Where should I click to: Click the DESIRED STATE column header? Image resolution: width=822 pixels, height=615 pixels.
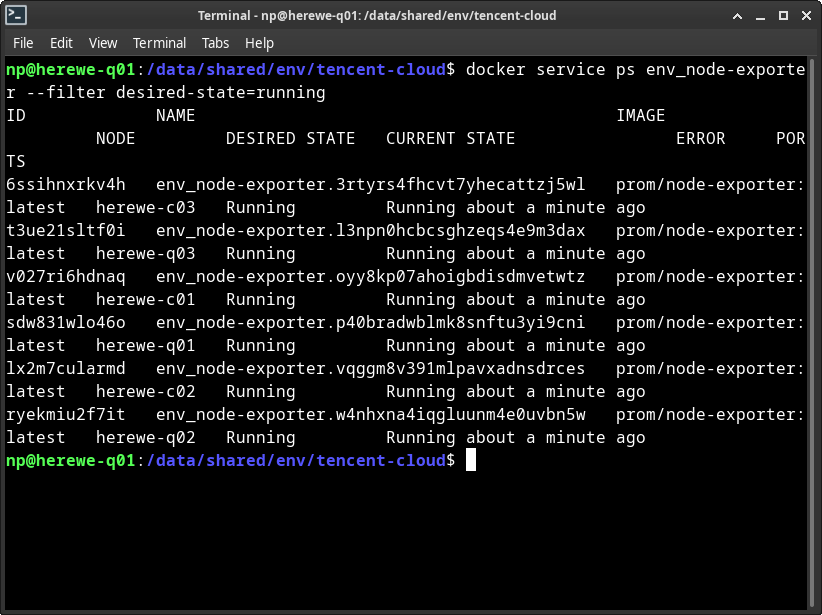(290, 138)
